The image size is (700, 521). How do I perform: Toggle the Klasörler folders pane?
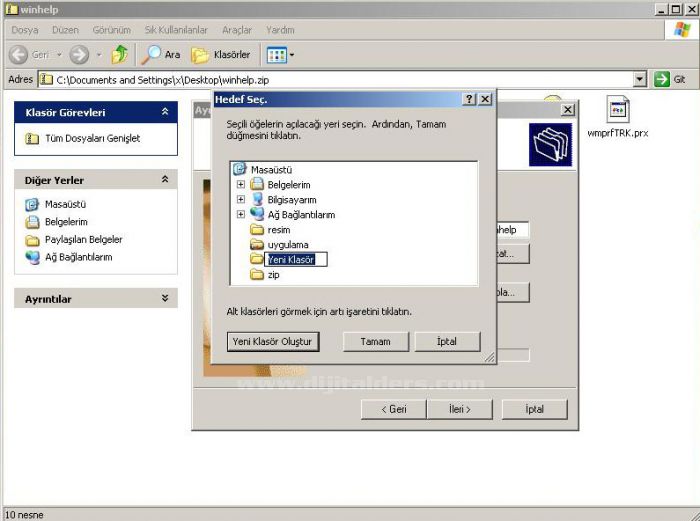point(222,54)
